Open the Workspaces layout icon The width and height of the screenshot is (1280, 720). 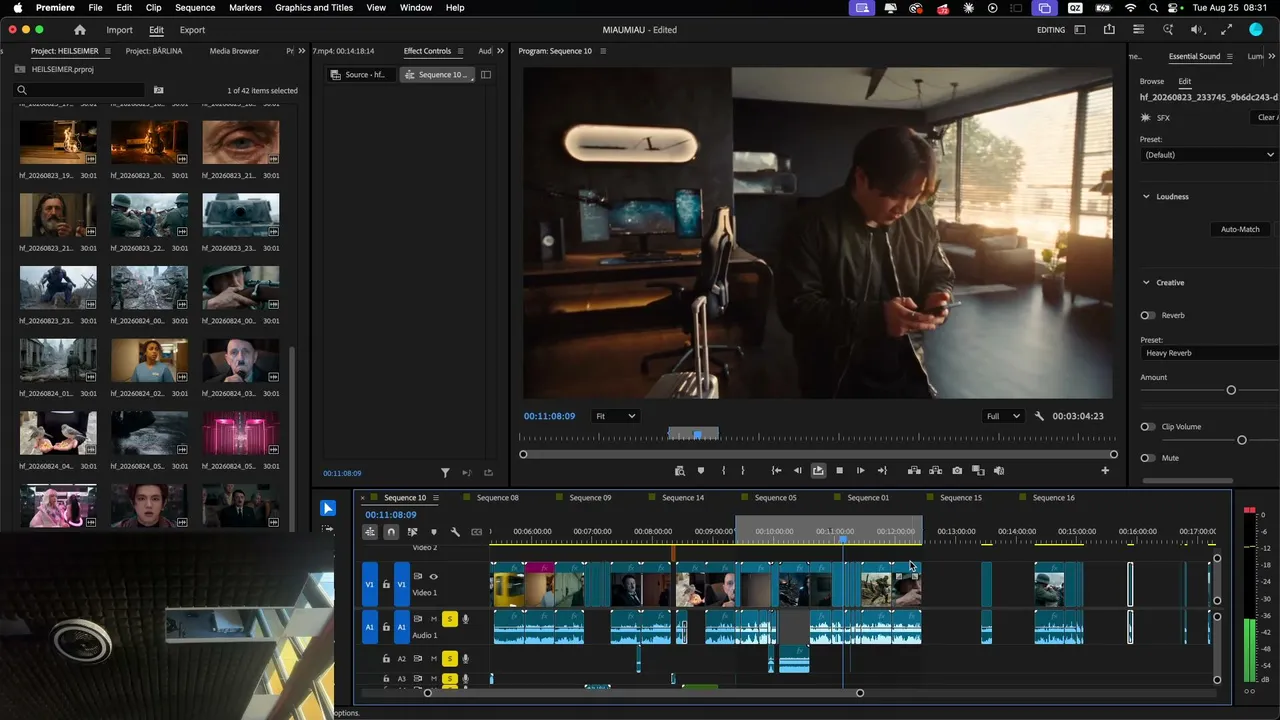(x=1080, y=30)
